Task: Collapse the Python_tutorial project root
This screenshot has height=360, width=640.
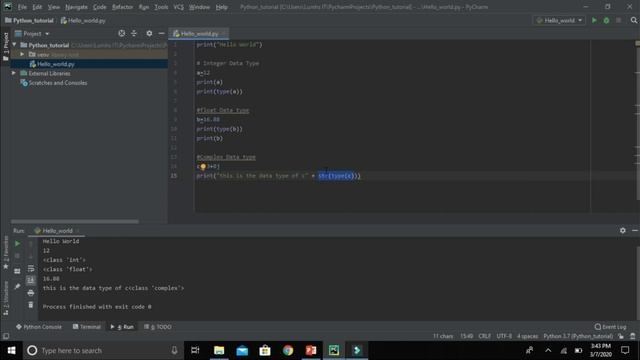Action: tap(14, 45)
